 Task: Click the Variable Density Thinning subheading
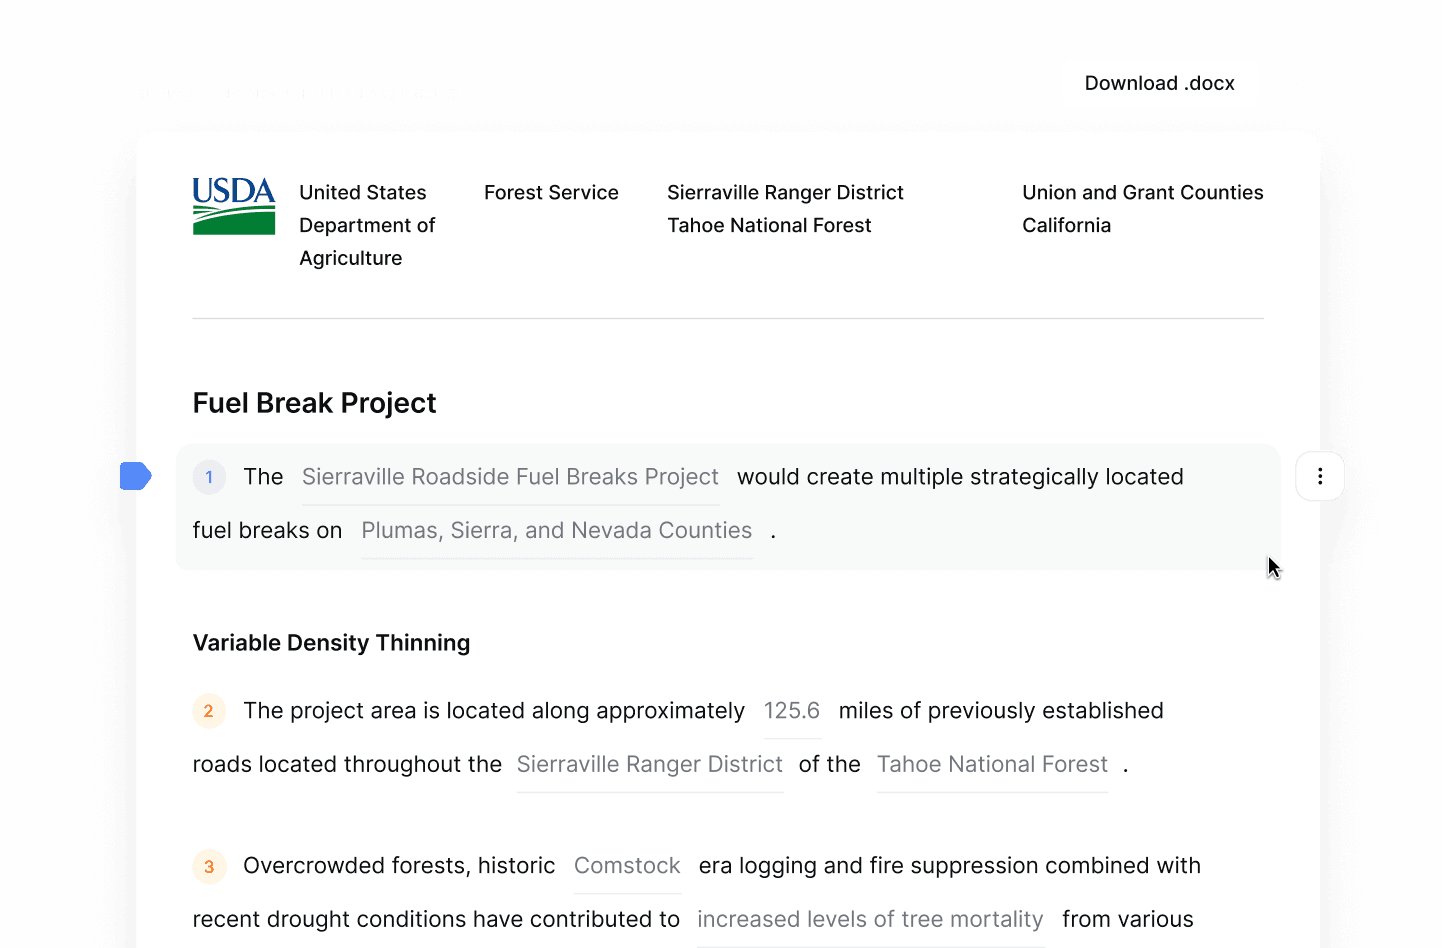coord(331,643)
